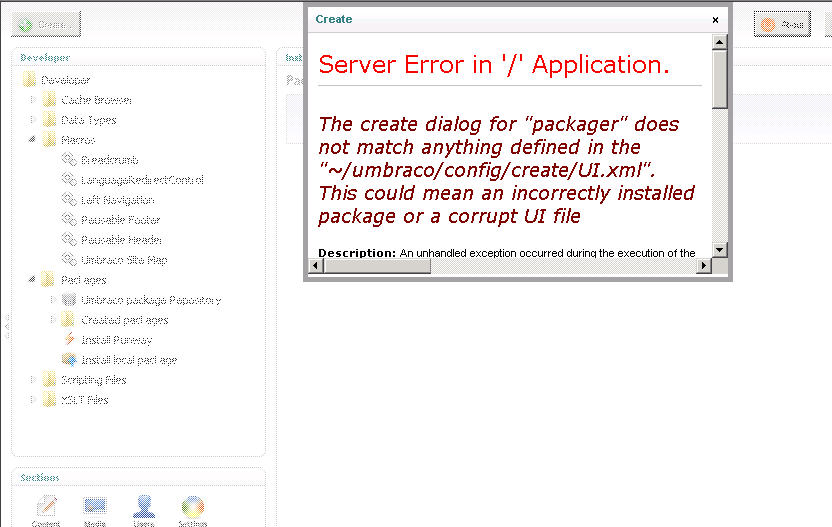Click the dialog's horizontal scrollbar left arrow
The width and height of the screenshot is (832, 527).
click(316, 265)
